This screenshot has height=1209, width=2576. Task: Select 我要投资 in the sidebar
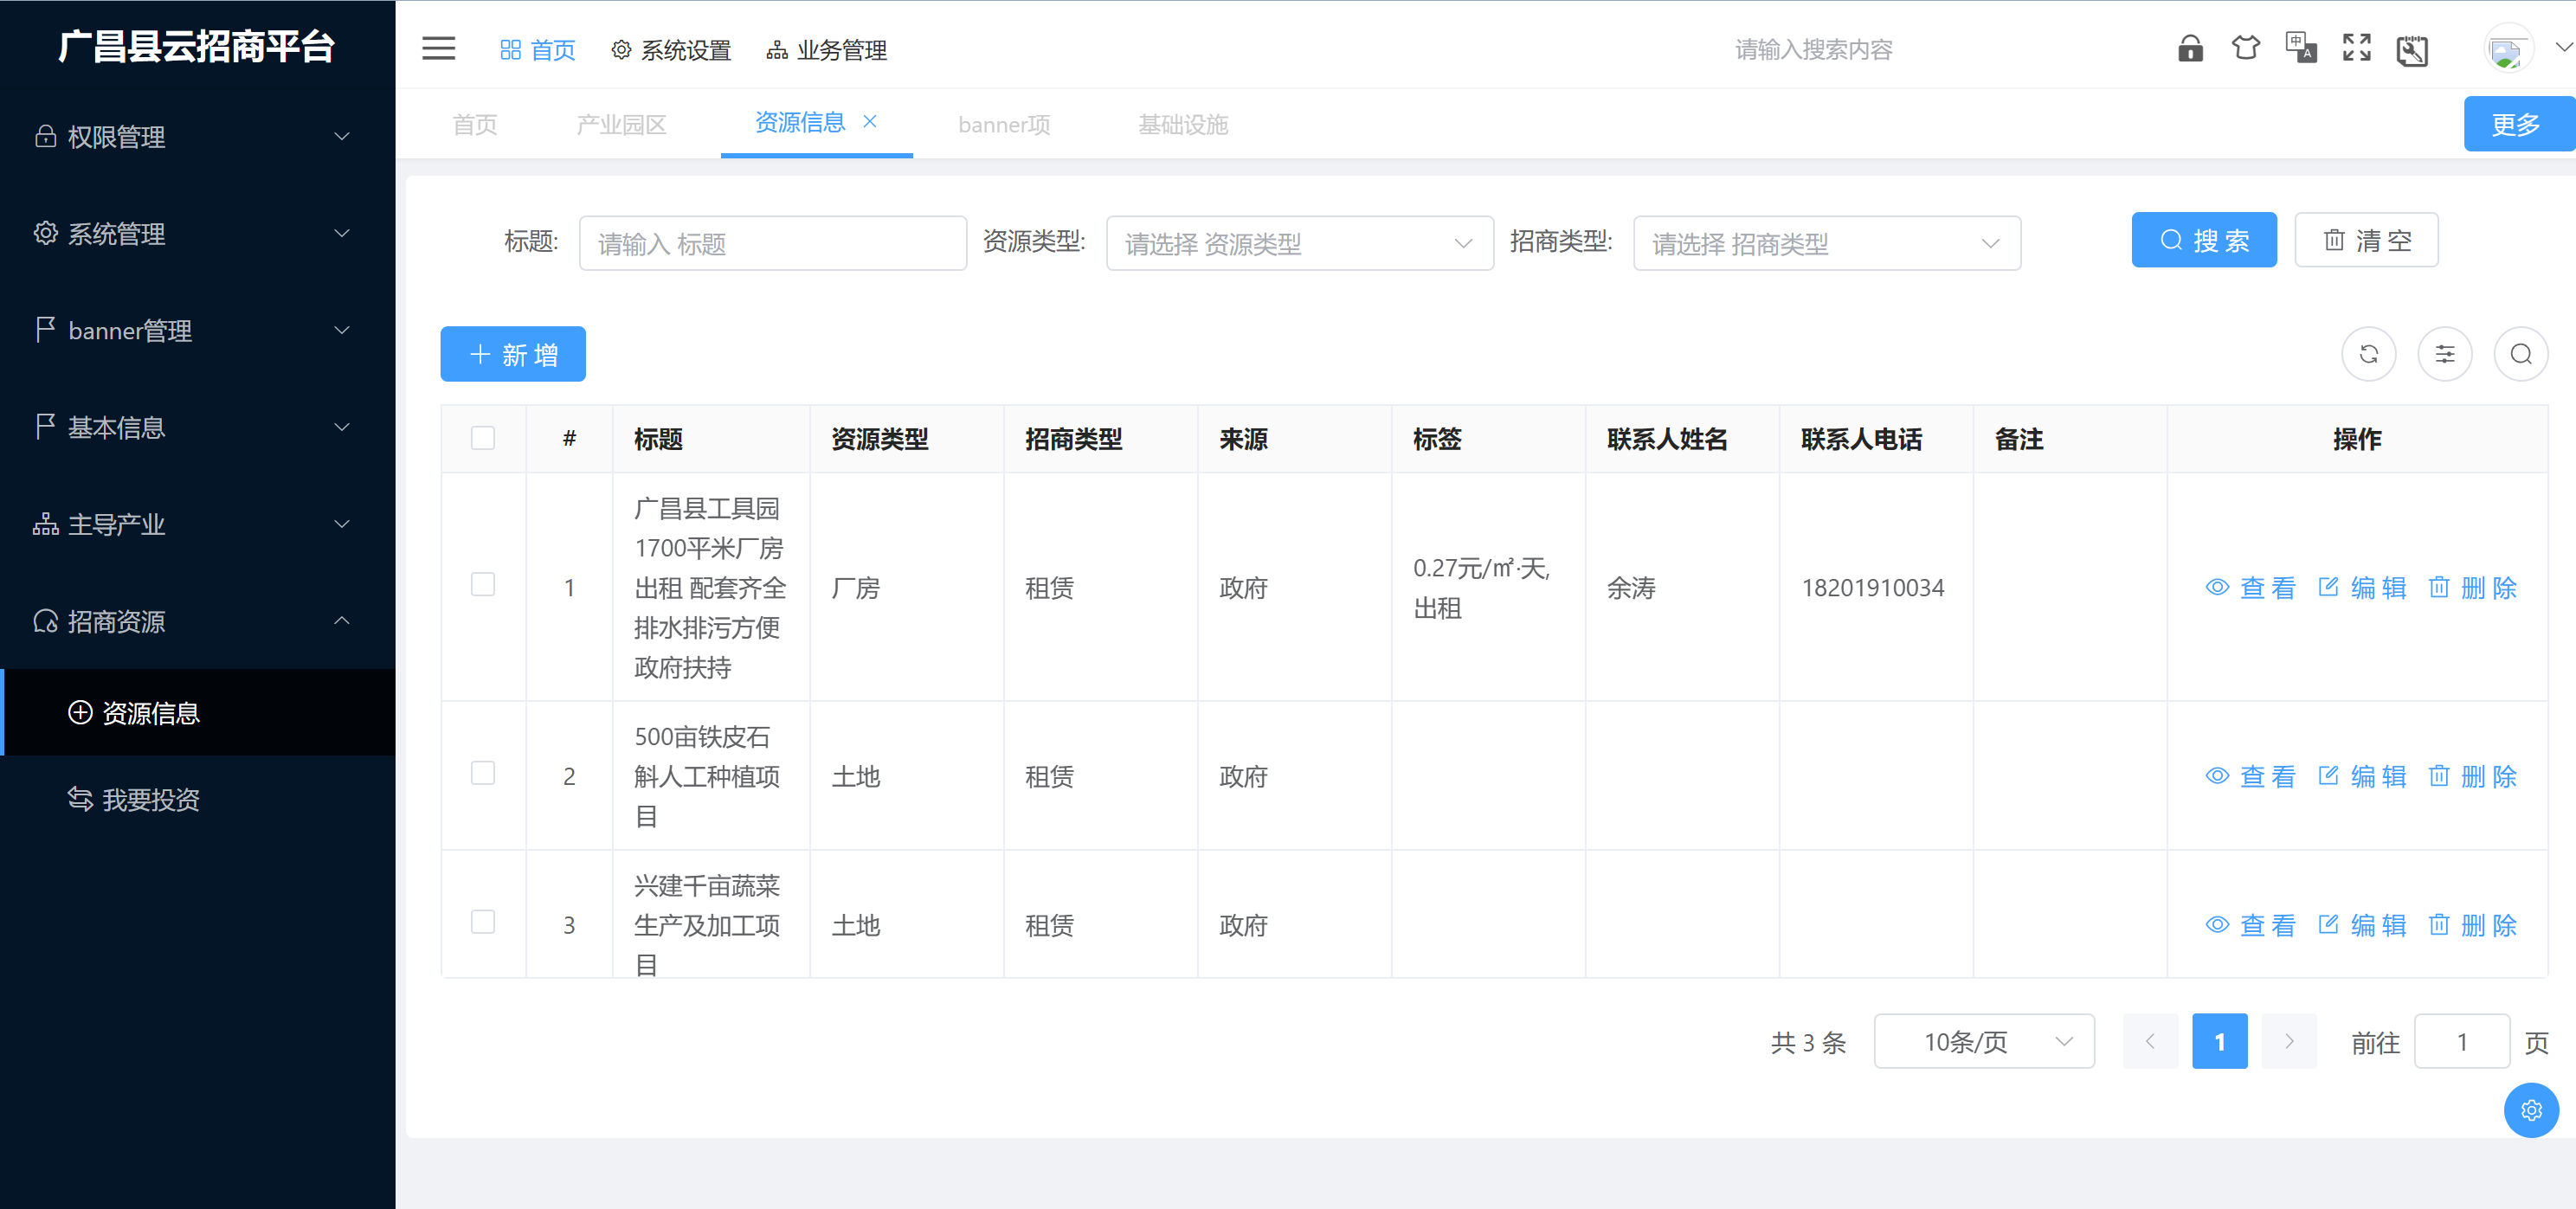pyautogui.click(x=197, y=800)
